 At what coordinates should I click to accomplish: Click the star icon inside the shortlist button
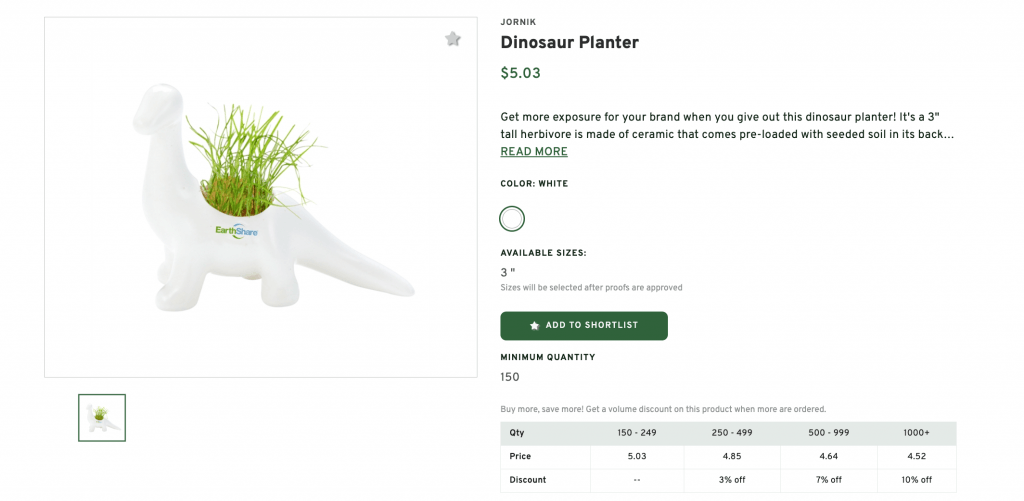(534, 326)
